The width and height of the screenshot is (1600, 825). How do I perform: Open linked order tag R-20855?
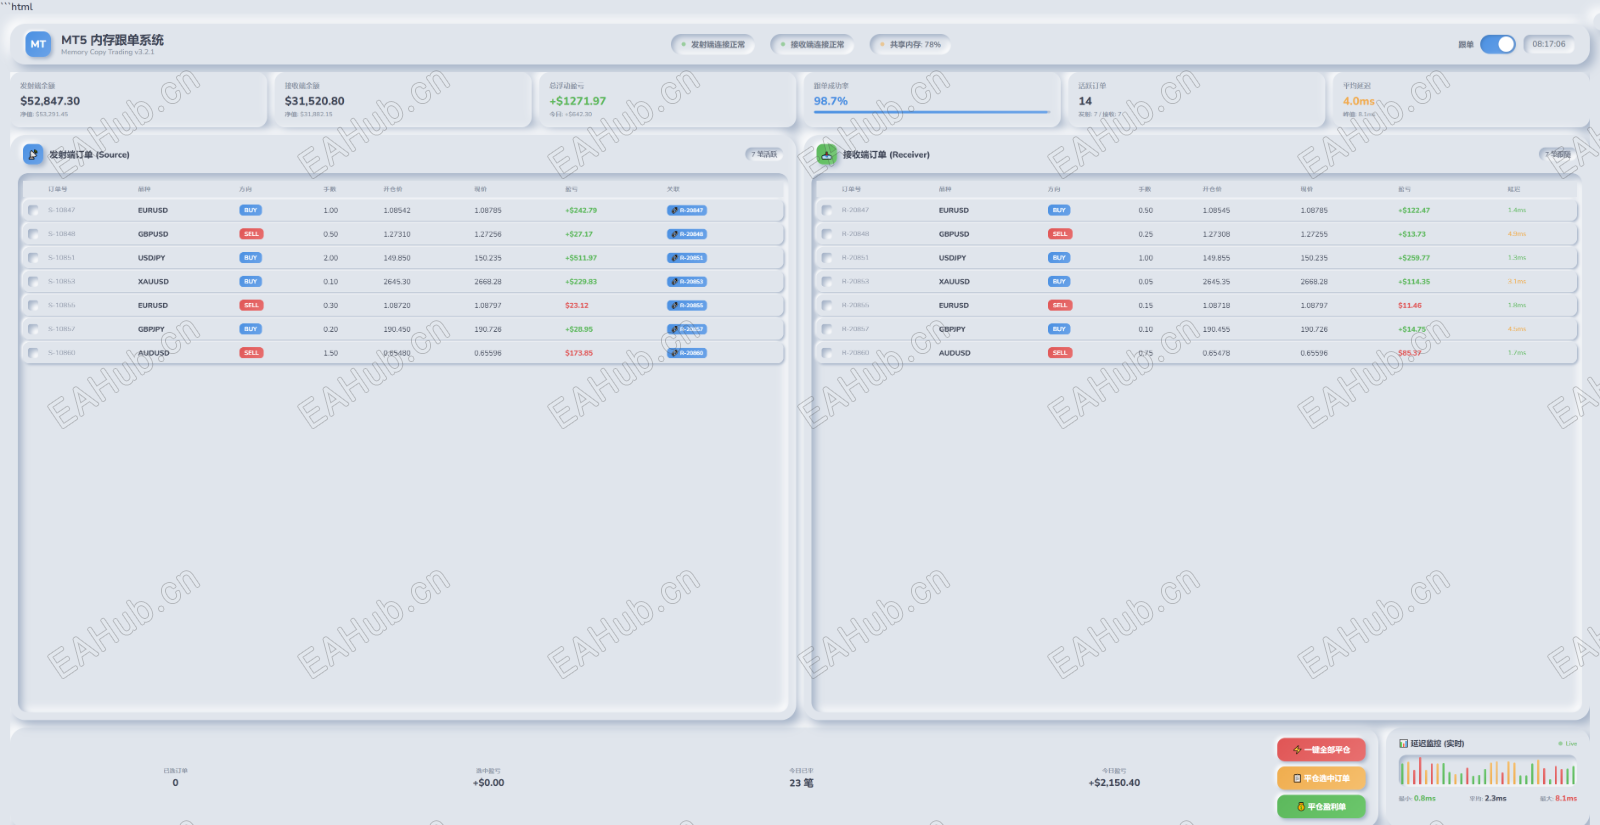(687, 305)
